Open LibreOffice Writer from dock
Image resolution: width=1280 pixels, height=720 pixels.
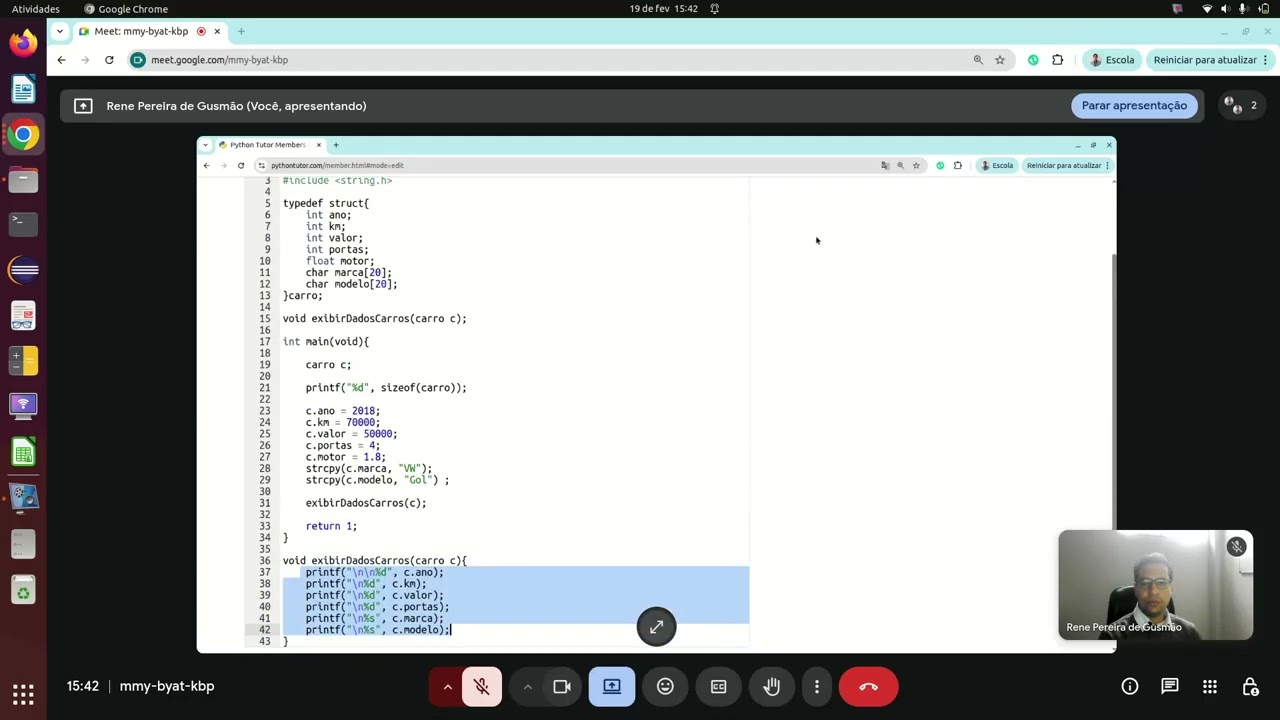click(x=23, y=89)
